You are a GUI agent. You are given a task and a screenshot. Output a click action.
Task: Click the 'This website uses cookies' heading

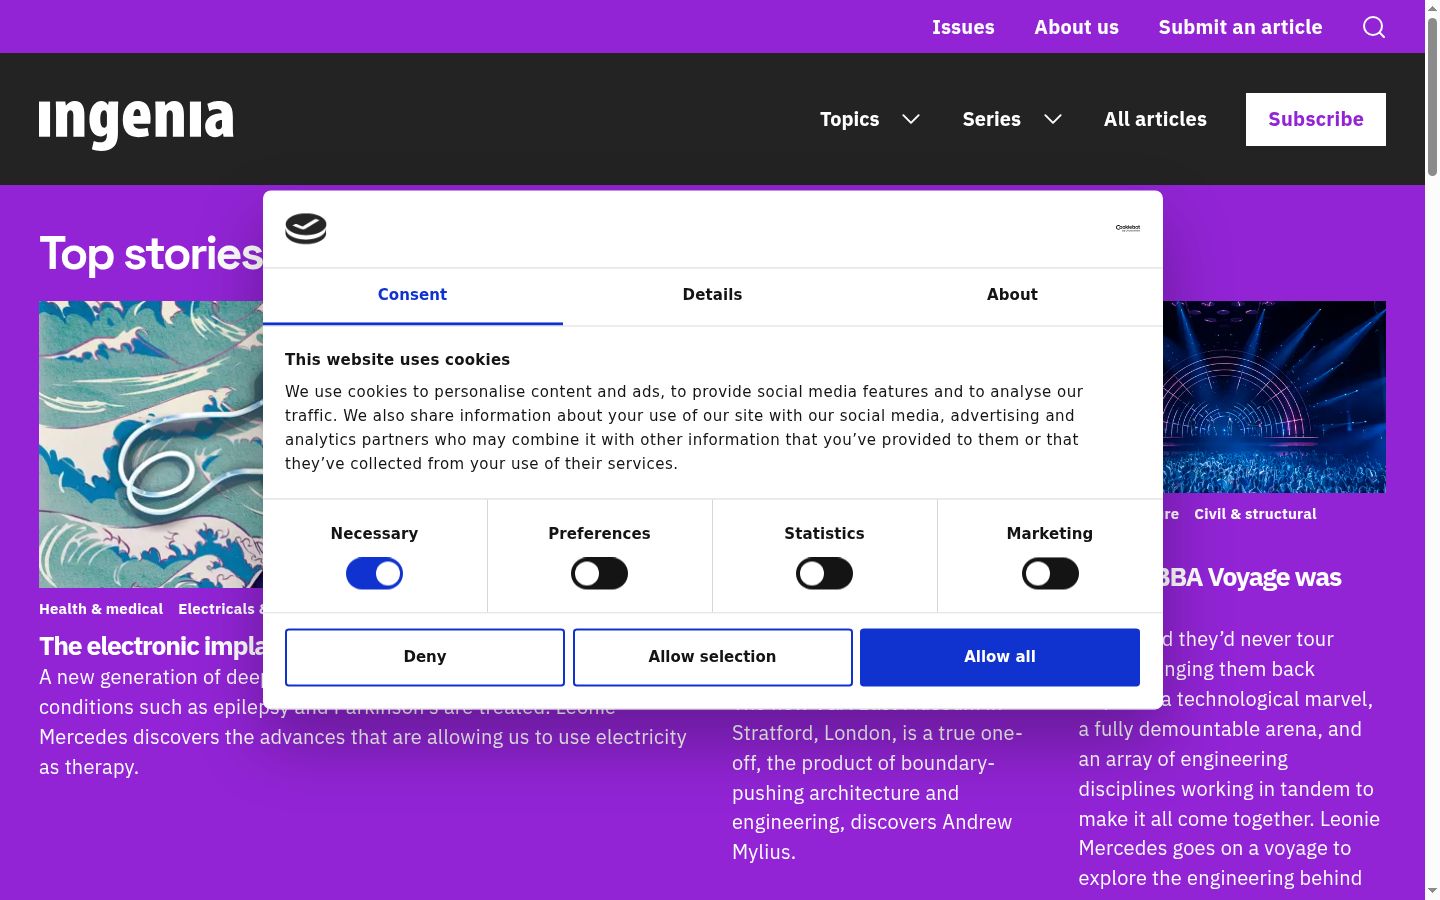coord(397,359)
